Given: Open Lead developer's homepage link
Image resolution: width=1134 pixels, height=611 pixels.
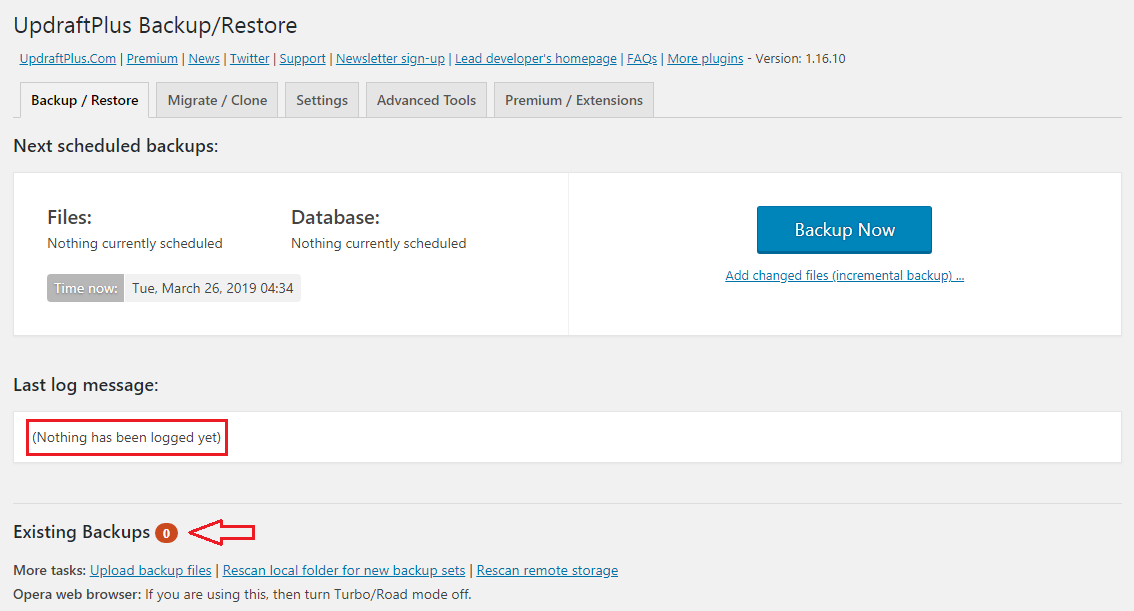Looking at the screenshot, I should pyautogui.click(x=536, y=59).
